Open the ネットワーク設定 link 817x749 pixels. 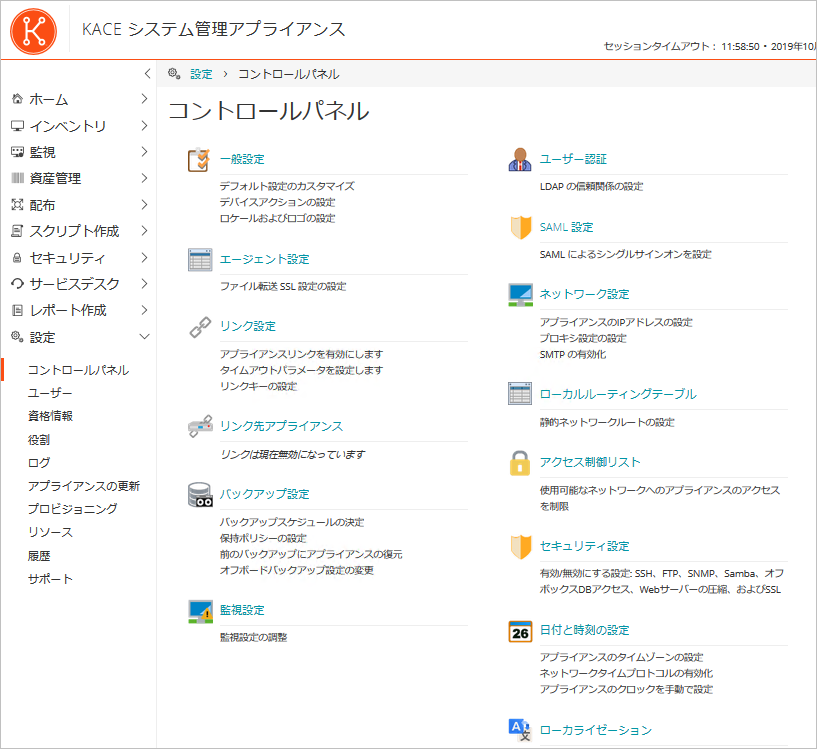tap(584, 294)
